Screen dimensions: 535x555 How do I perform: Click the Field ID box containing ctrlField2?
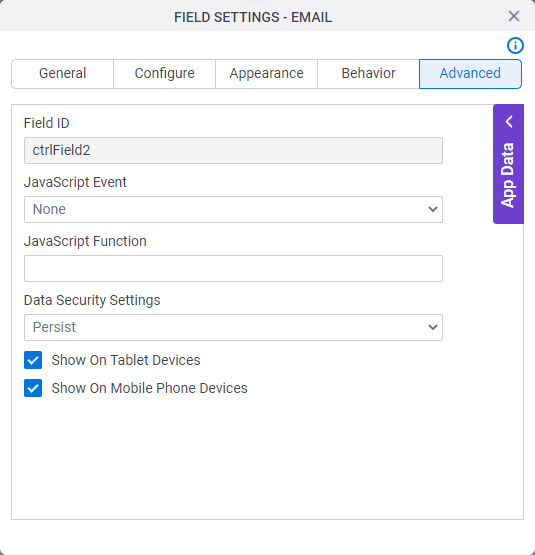pos(233,150)
